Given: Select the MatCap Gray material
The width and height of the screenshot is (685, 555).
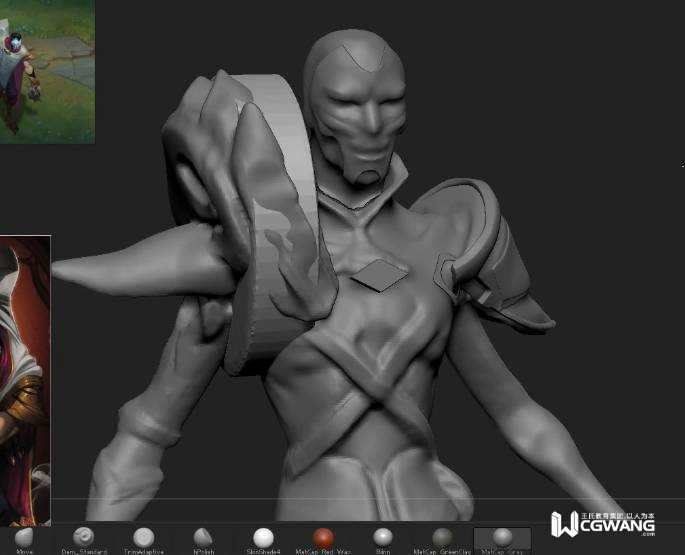Looking at the screenshot, I should pyautogui.click(x=502, y=540).
